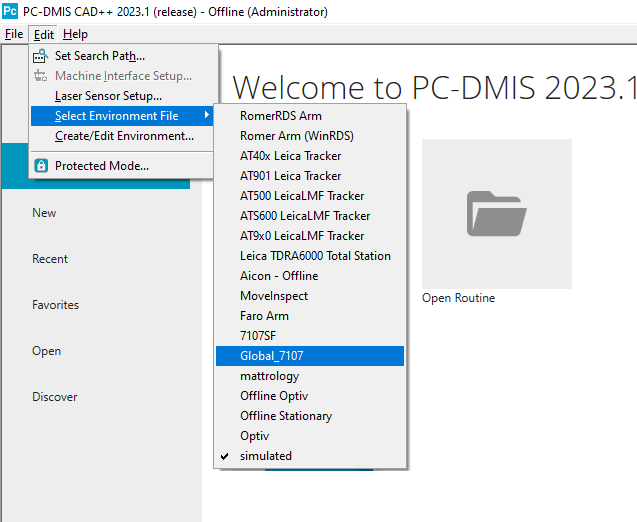Click the PC-DMIS app icon in title bar
637x522 pixels.
tap(10, 12)
